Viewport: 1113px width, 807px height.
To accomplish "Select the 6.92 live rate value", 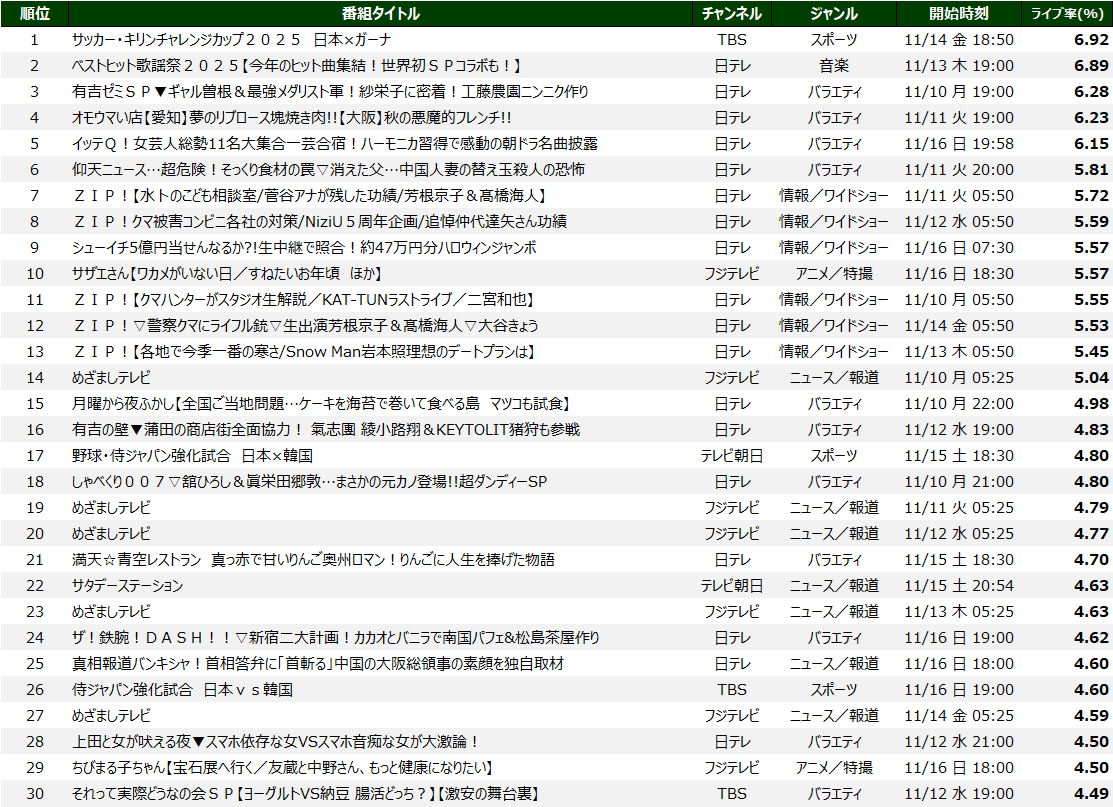I will pos(1090,39).
